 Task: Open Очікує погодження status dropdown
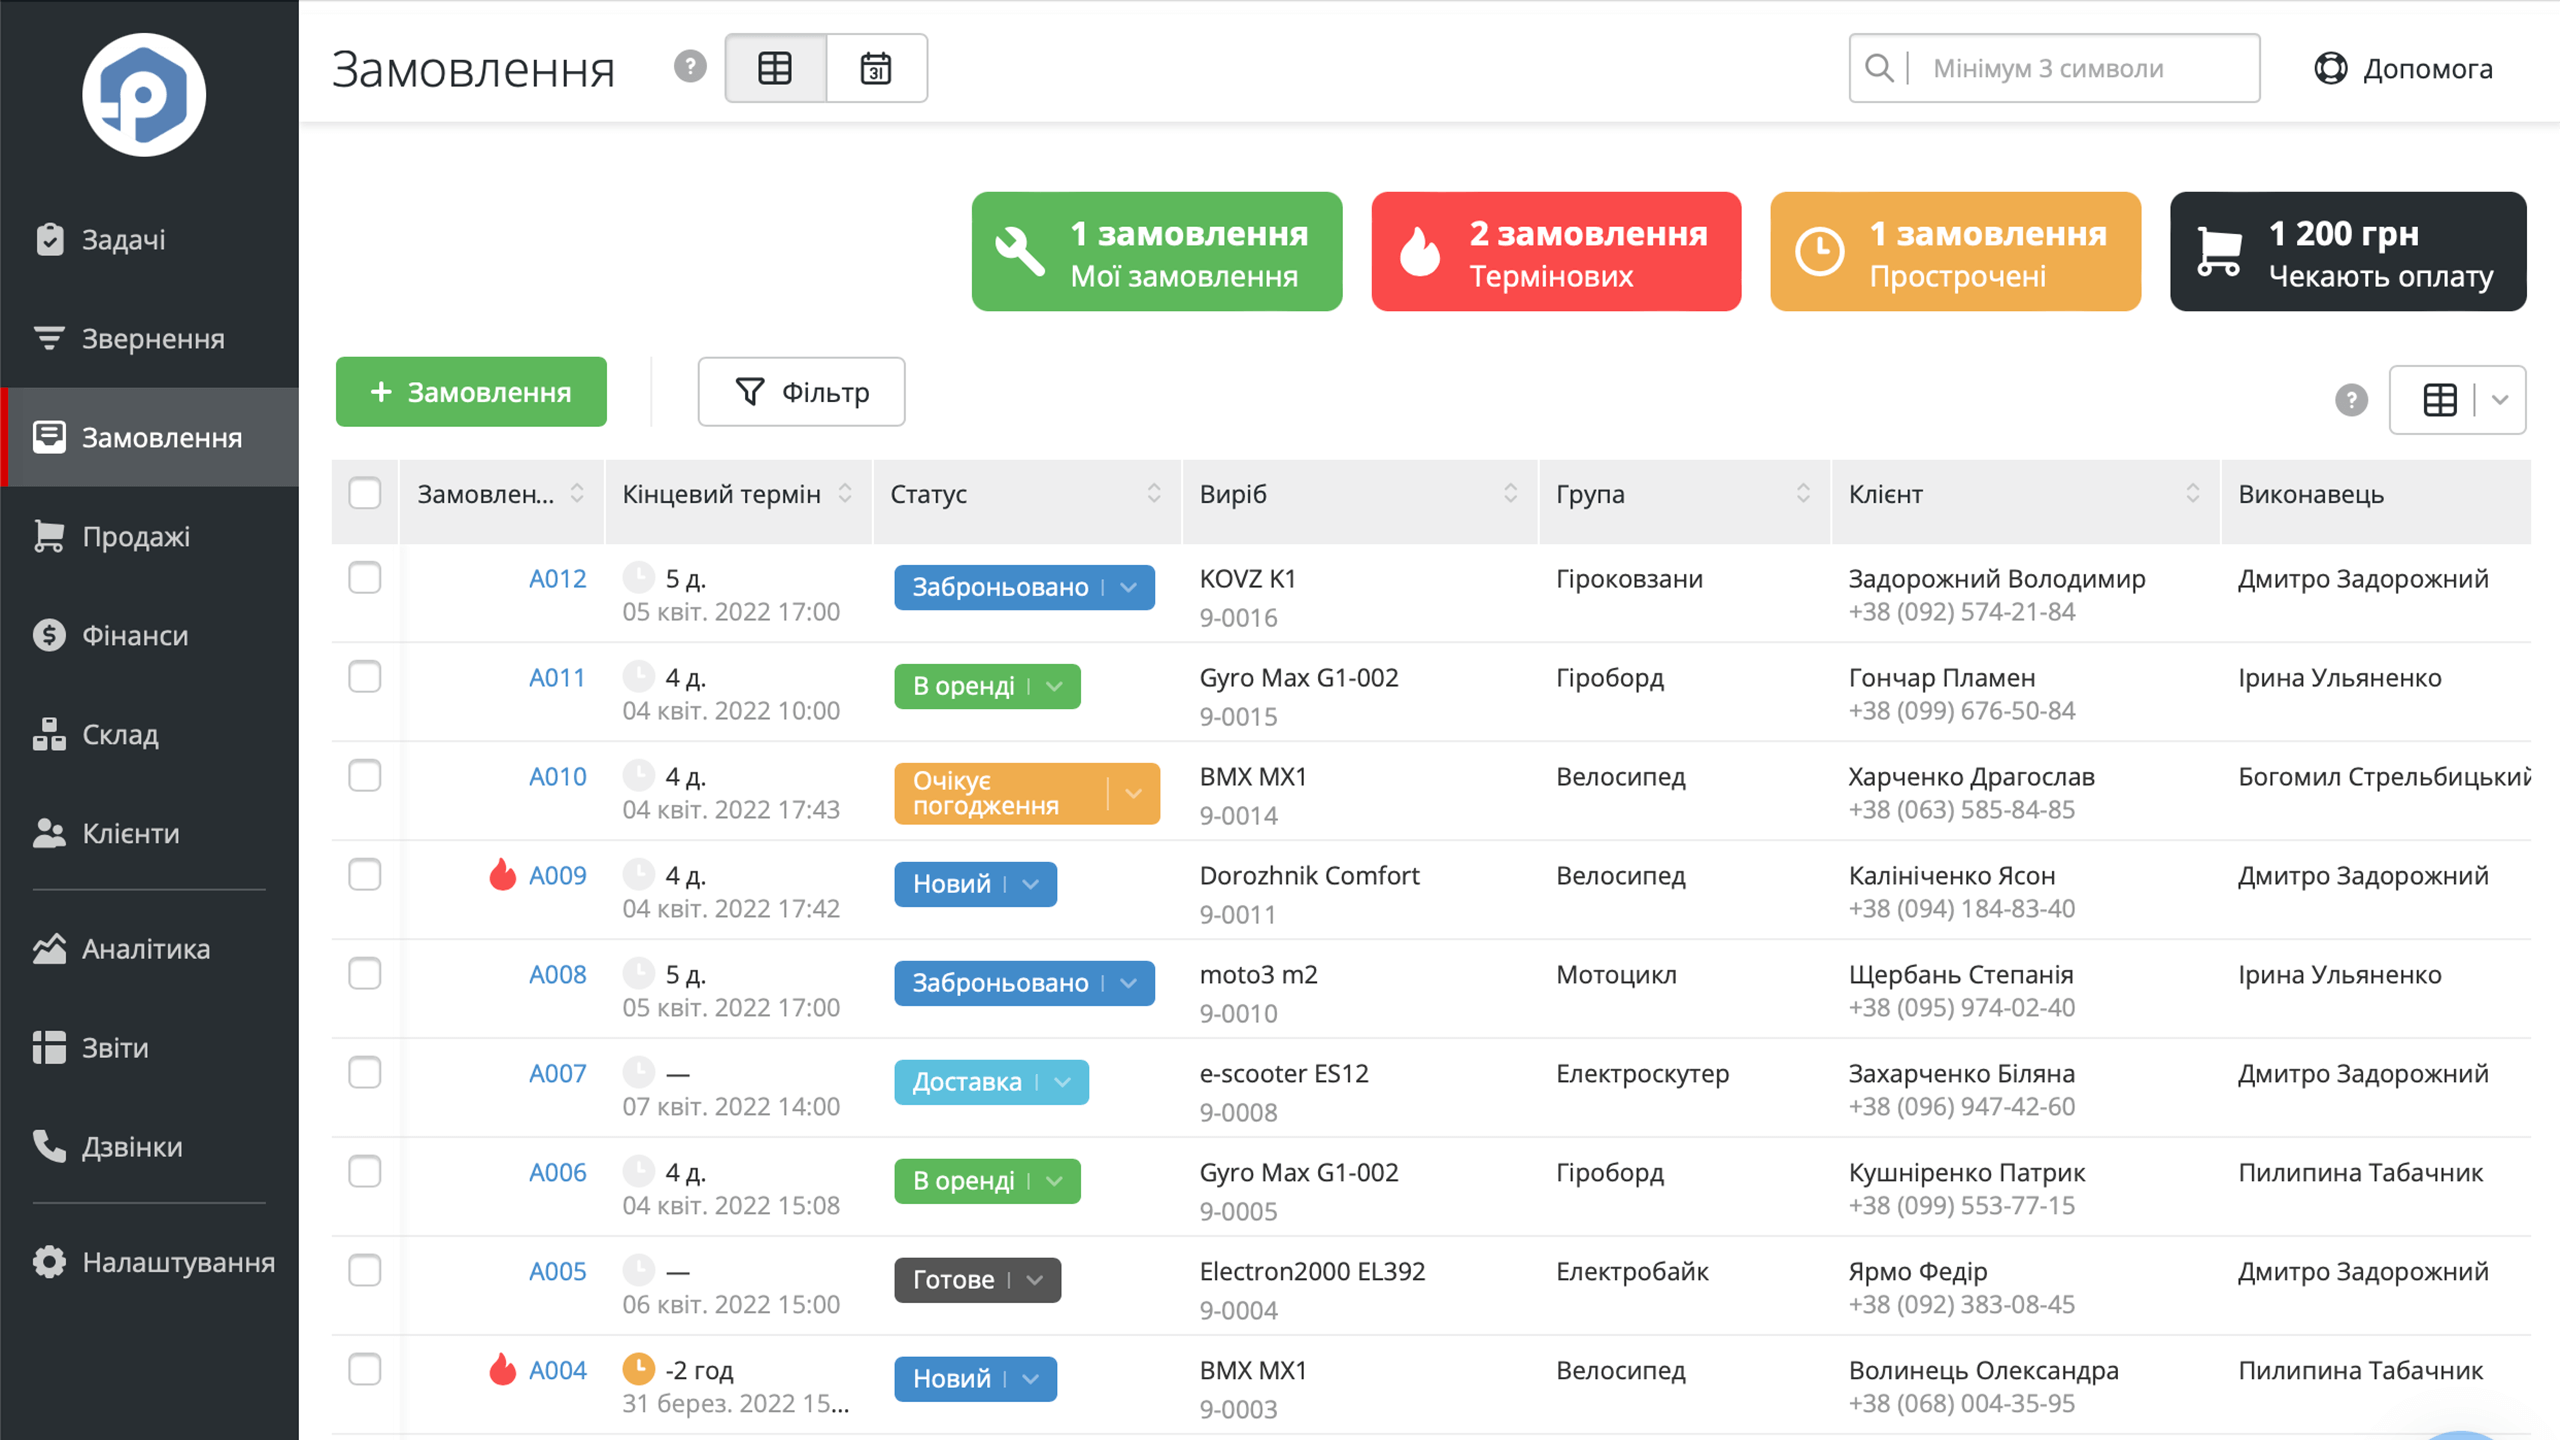click(1133, 793)
